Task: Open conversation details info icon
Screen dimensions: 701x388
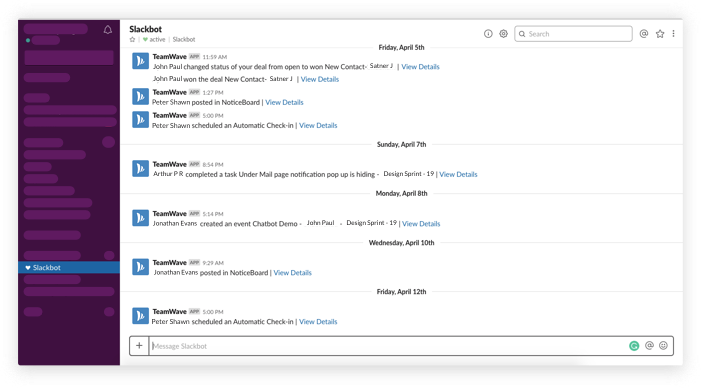Action: coord(488,34)
